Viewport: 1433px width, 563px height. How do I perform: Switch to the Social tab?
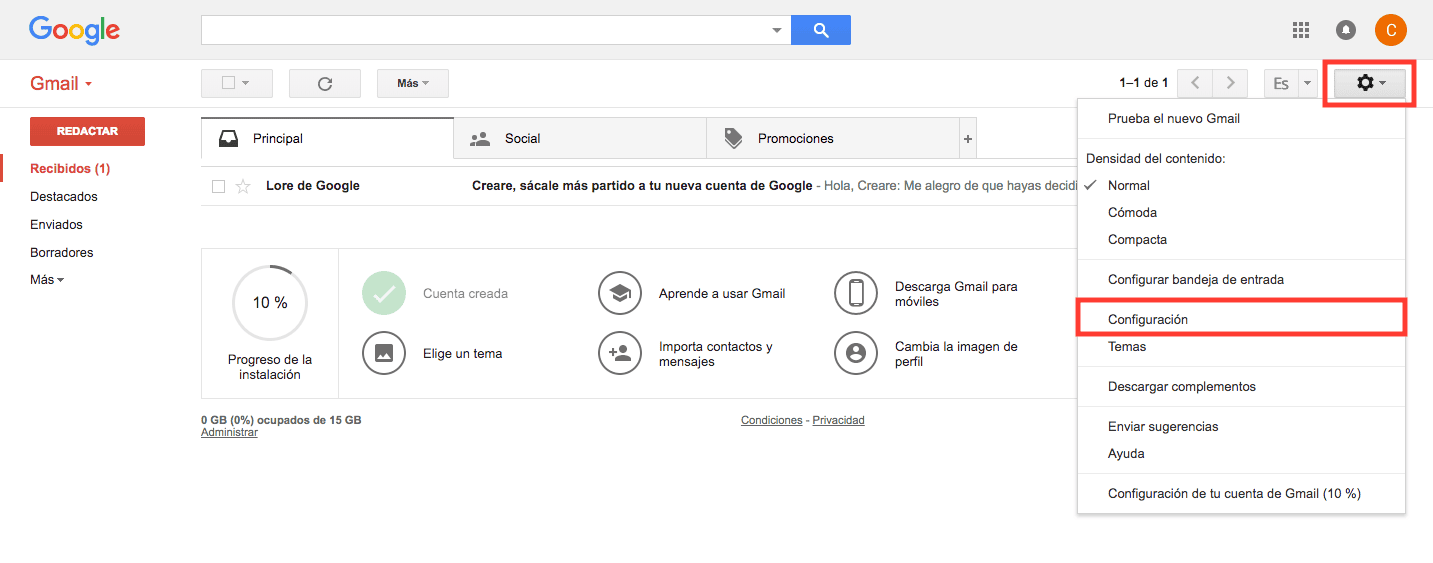pyautogui.click(x=522, y=139)
